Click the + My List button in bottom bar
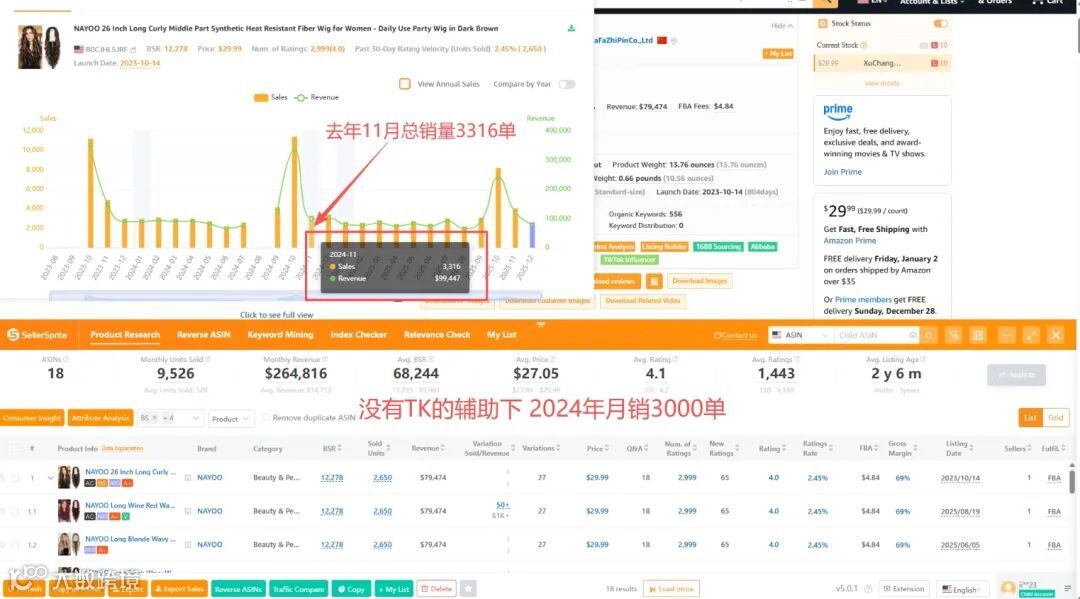 coord(393,589)
